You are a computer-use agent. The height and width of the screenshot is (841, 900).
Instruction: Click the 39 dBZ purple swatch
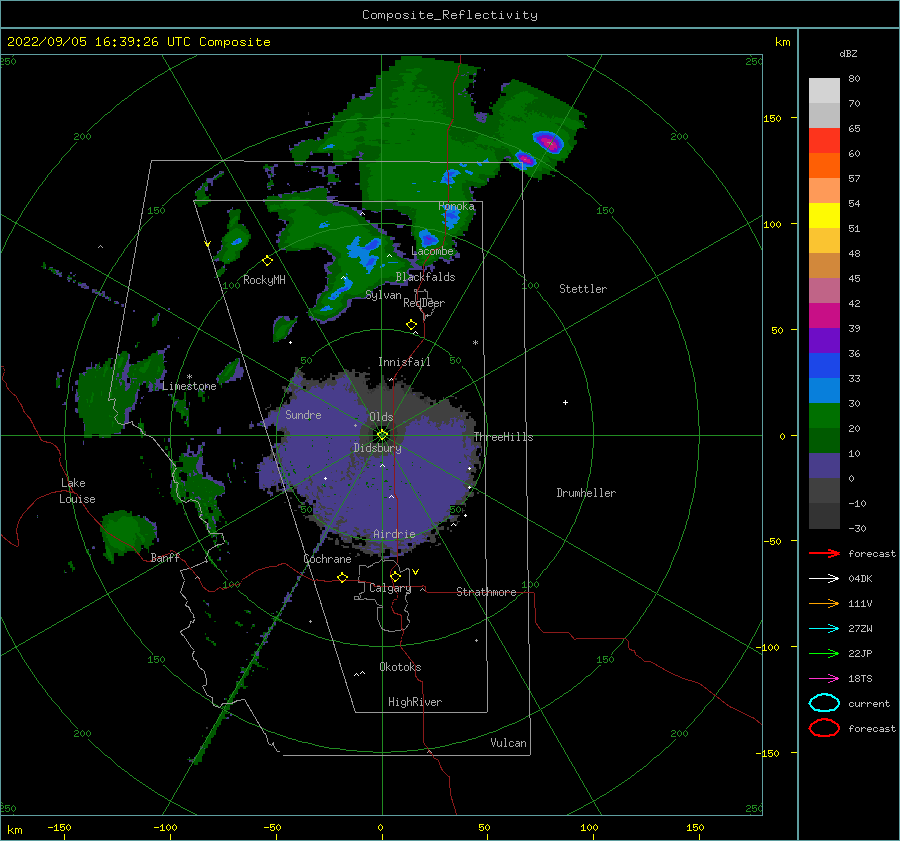point(824,340)
